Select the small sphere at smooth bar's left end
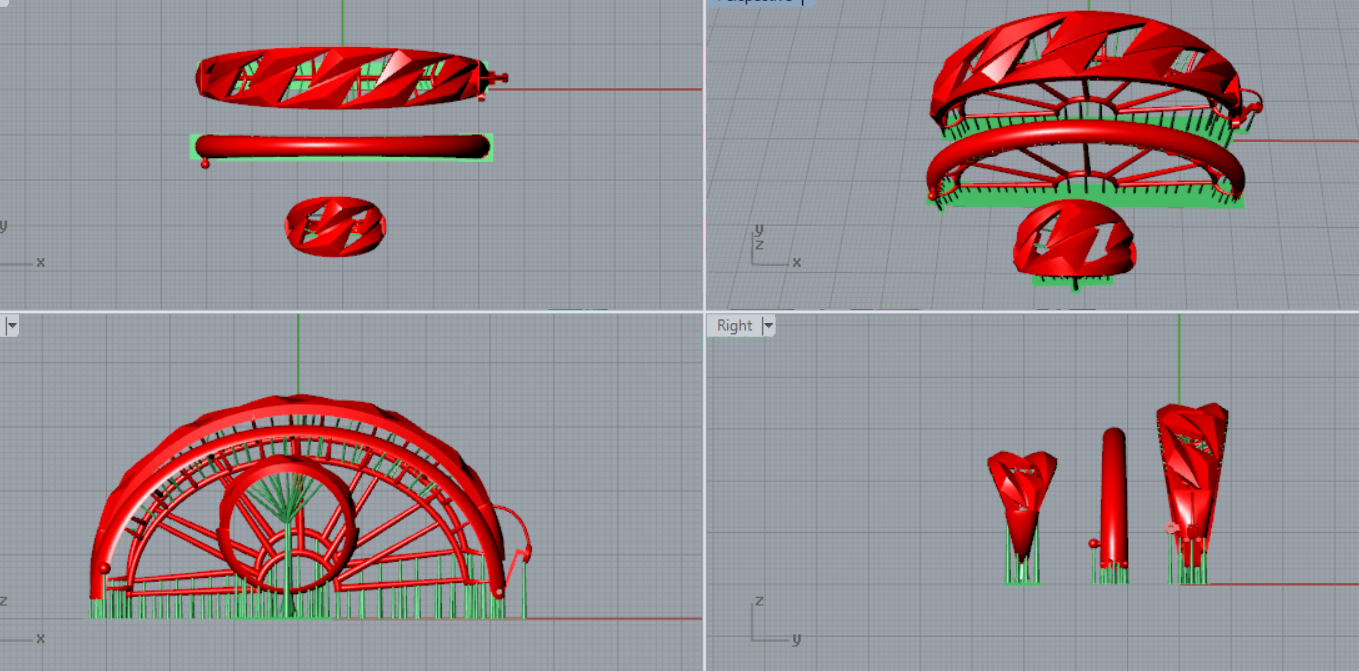The height and width of the screenshot is (671, 1359). pyautogui.click(x=205, y=163)
